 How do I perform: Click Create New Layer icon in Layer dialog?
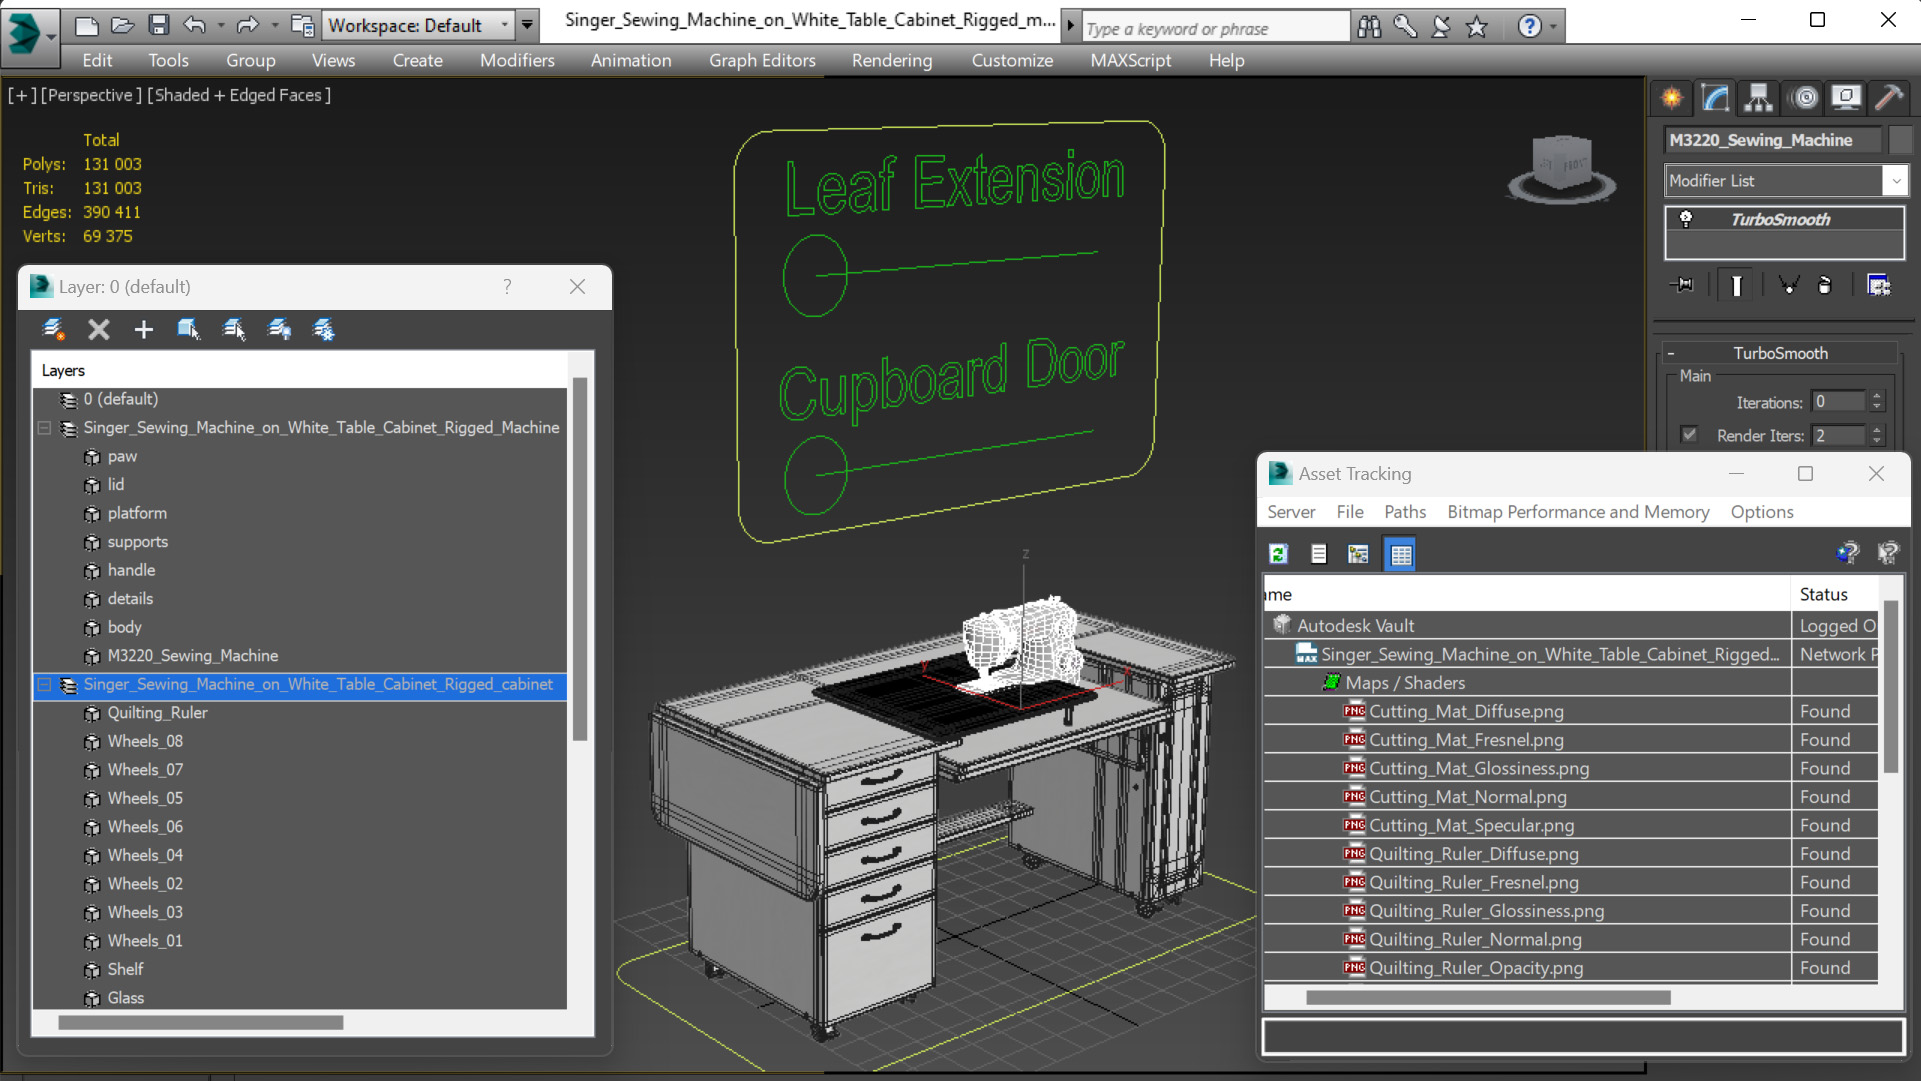pyautogui.click(x=53, y=329)
